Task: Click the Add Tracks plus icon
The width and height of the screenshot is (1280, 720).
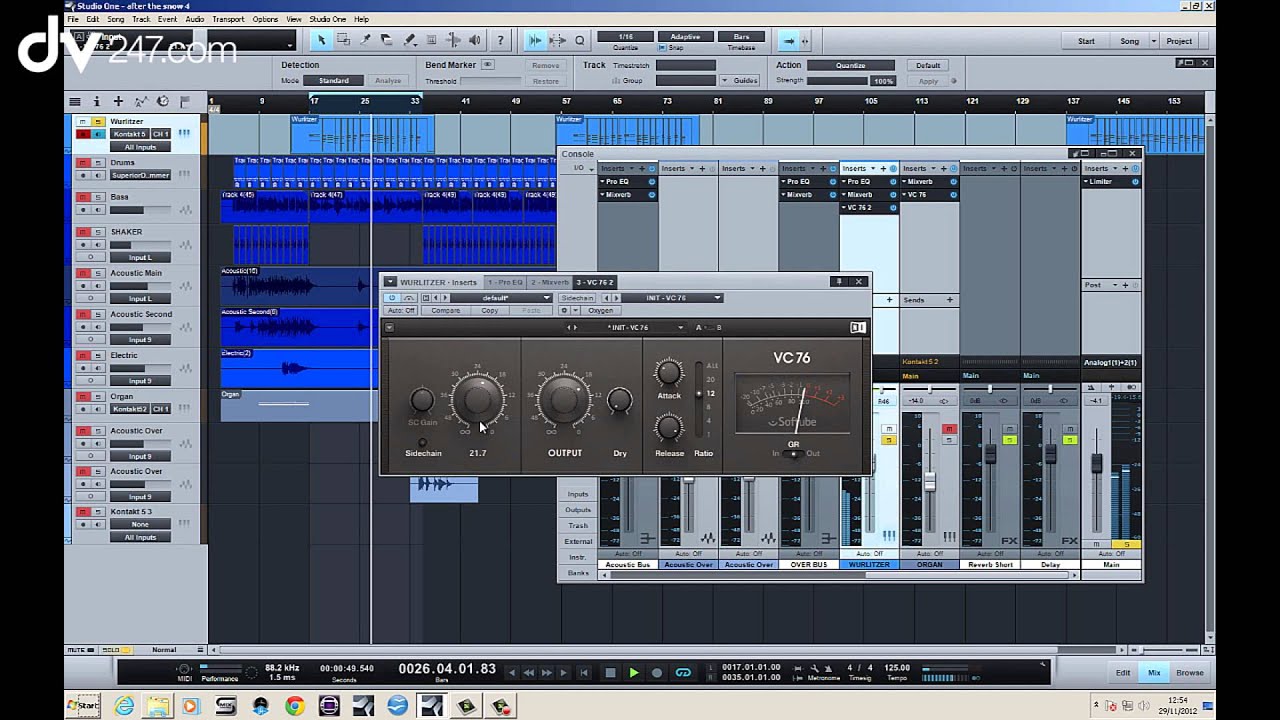Action: pyautogui.click(x=118, y=101)
